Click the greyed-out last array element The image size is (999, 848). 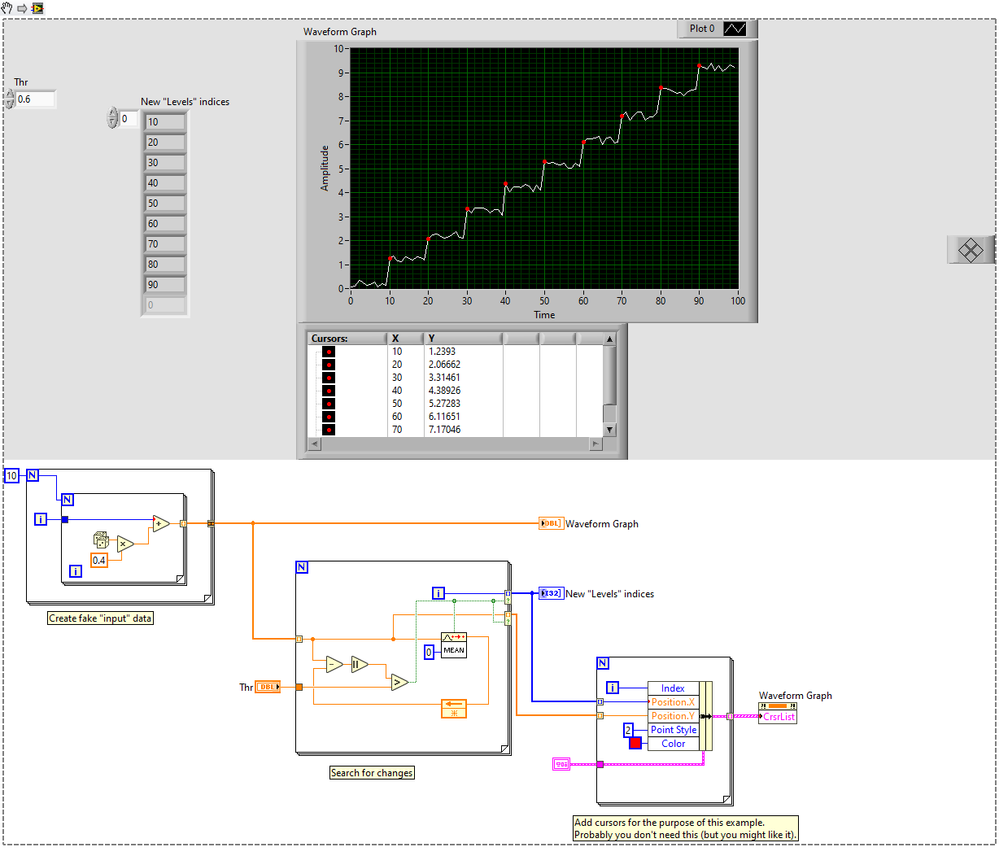165,305
